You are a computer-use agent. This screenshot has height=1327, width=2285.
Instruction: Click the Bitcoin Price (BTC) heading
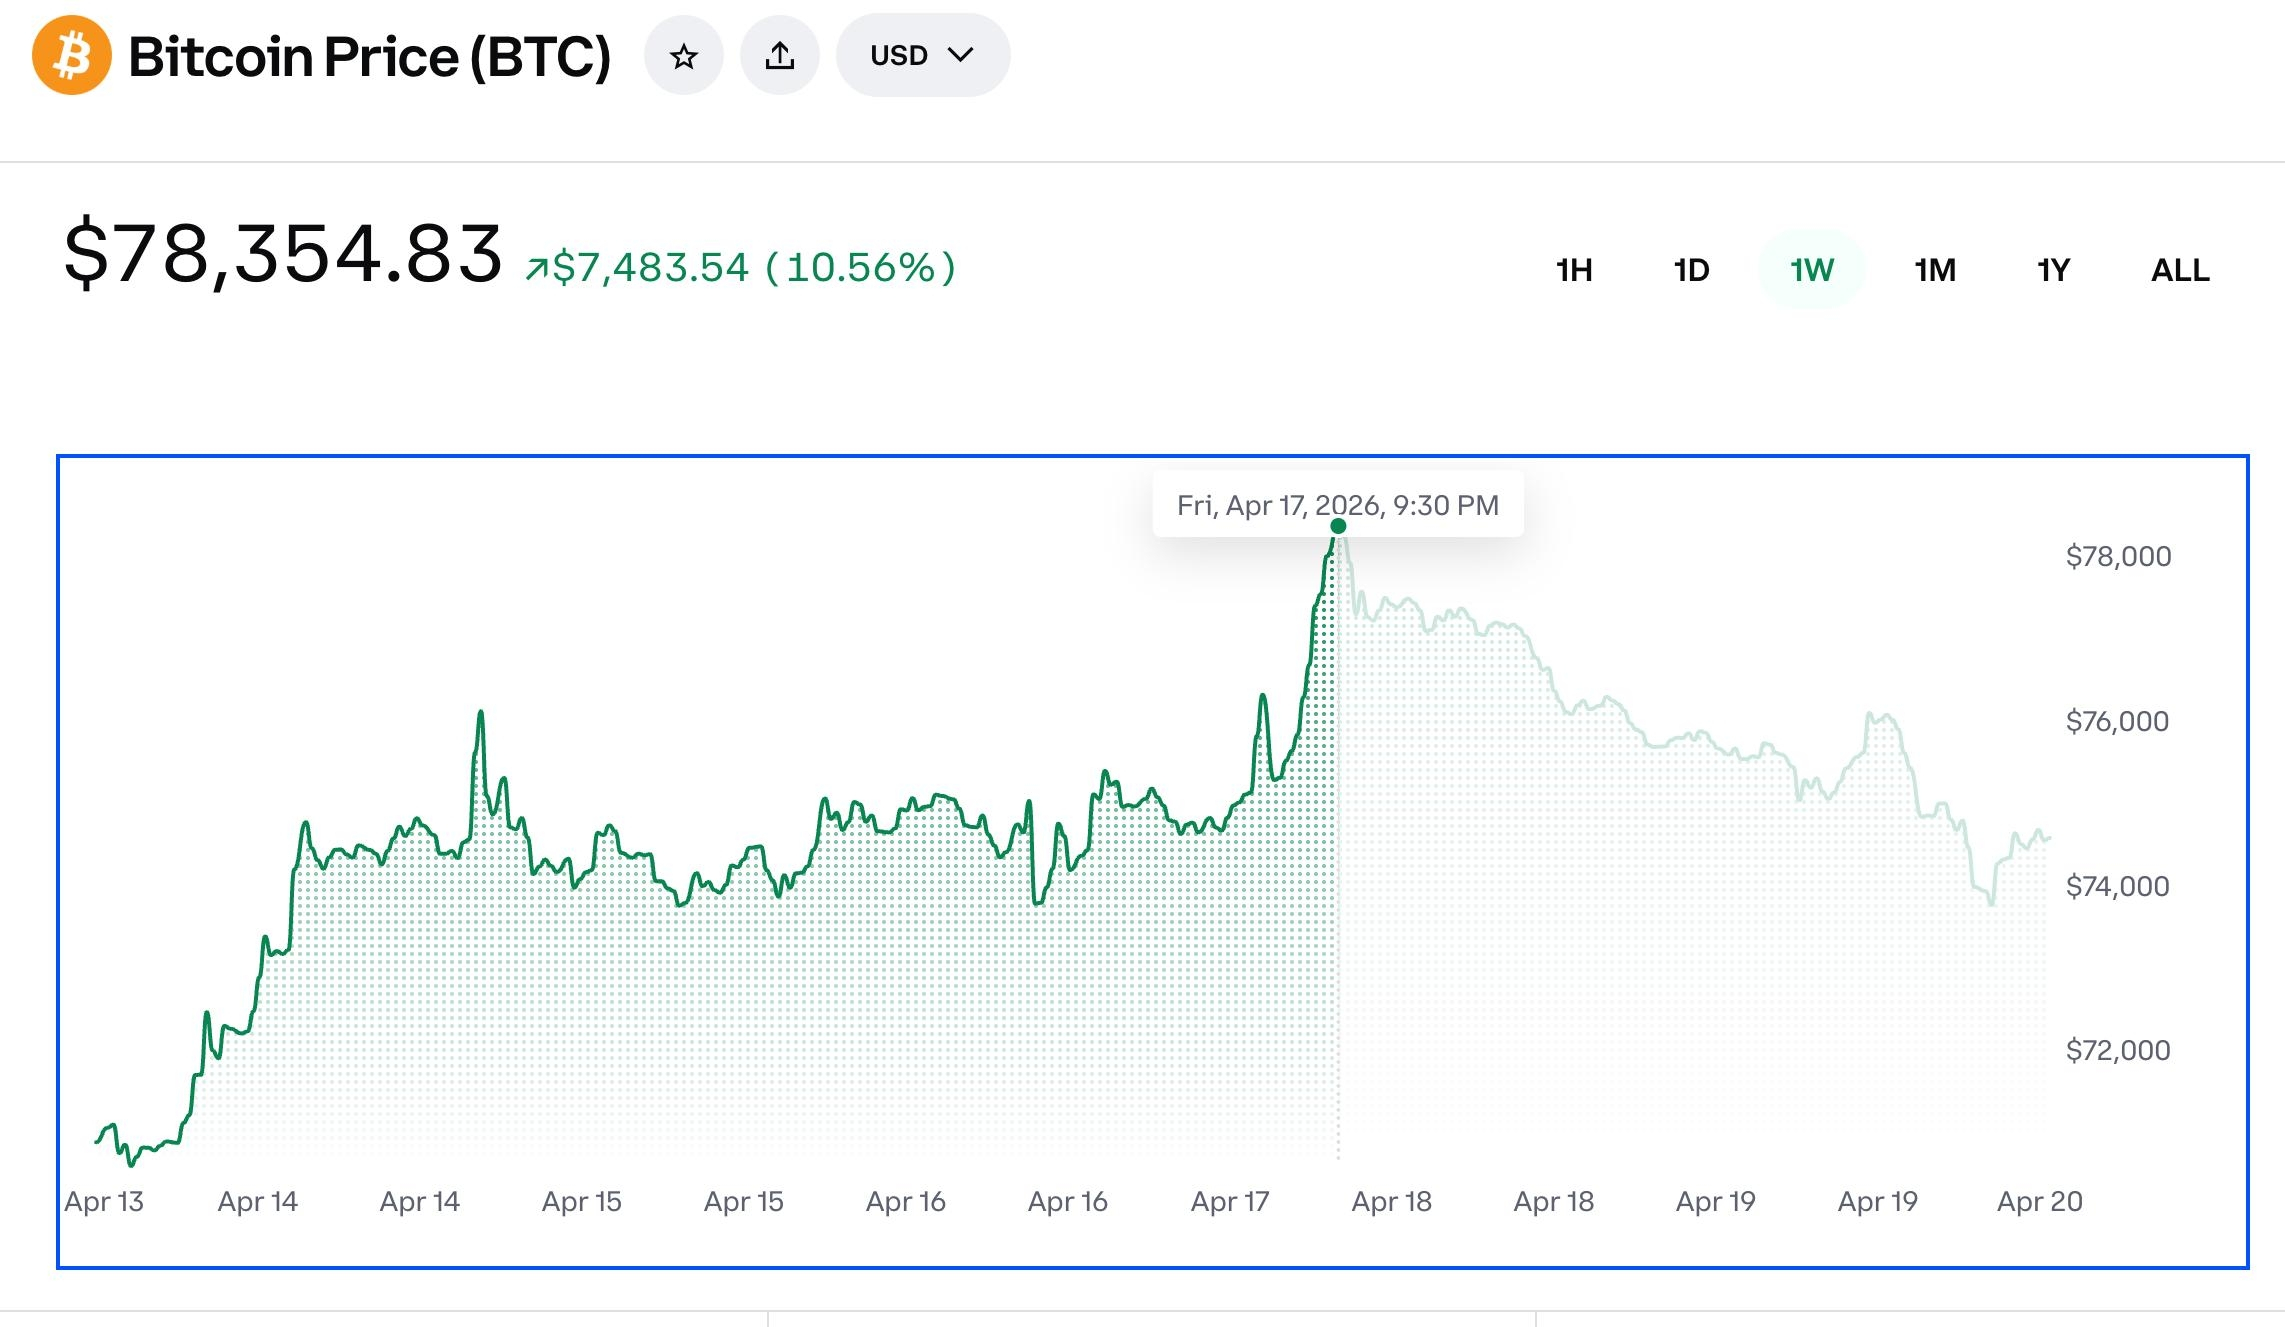click(x=369, y=56)
